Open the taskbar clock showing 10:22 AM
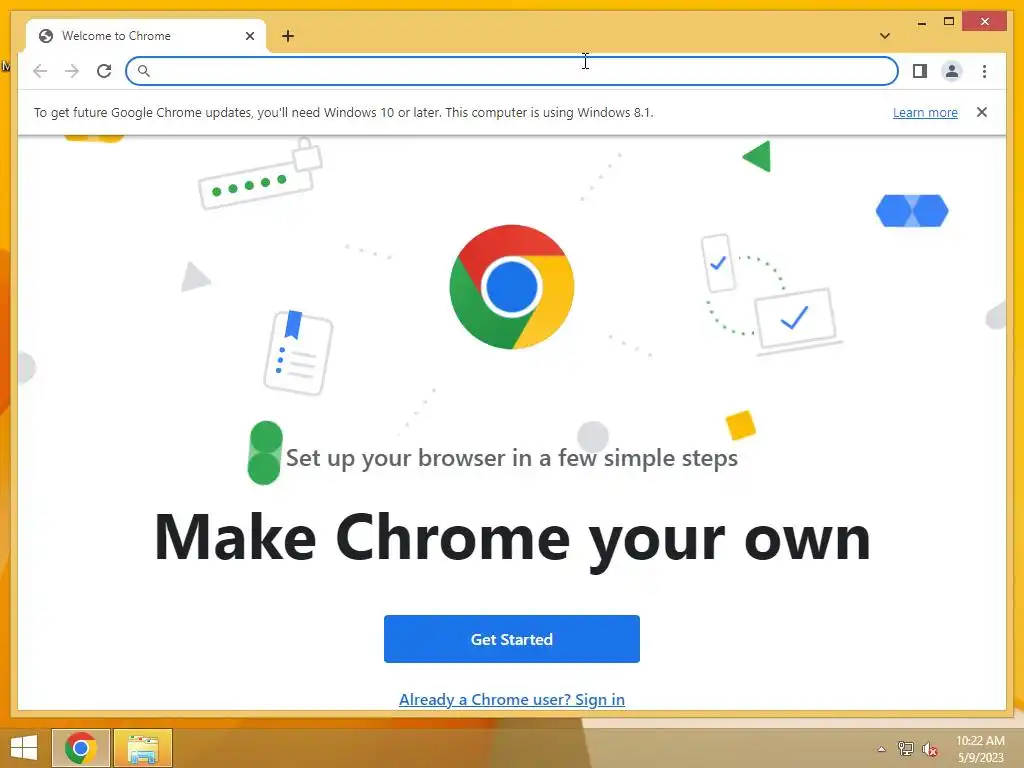1024x768 pixels. [x=980, y=749]
